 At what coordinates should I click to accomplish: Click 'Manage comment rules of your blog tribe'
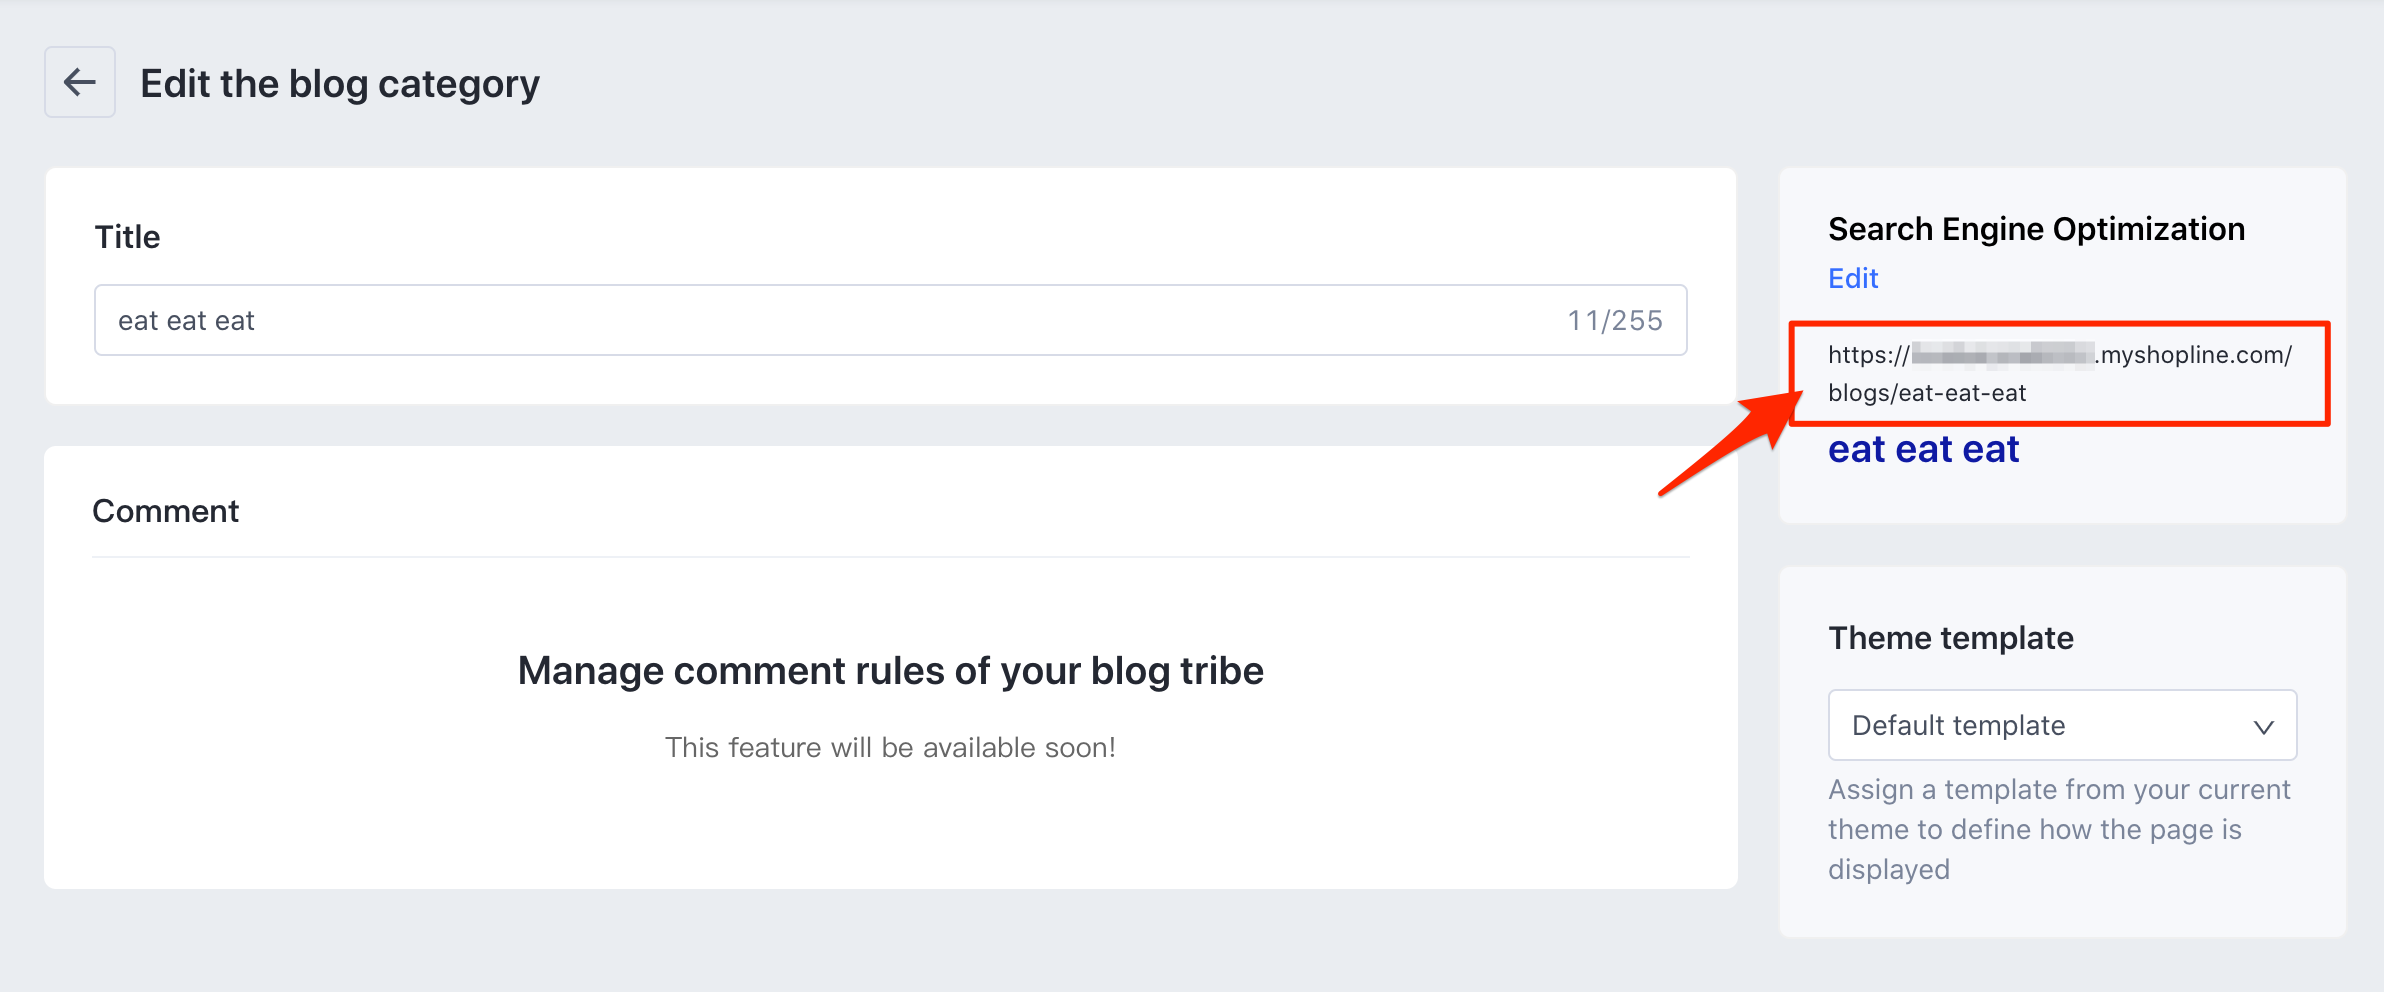tap(890, 670)
